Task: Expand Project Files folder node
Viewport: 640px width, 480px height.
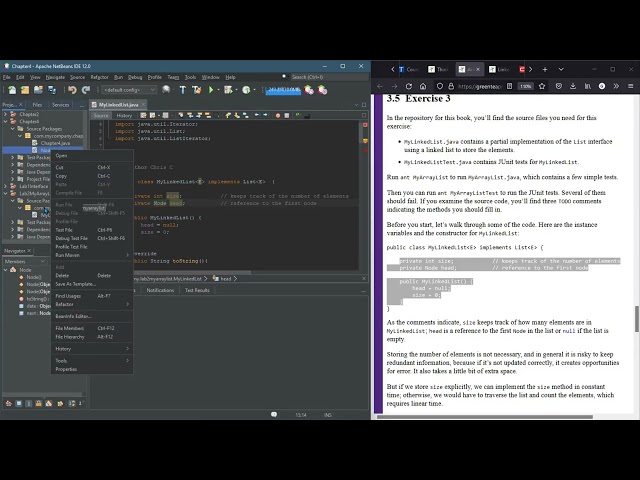Action: click(13, 179)
